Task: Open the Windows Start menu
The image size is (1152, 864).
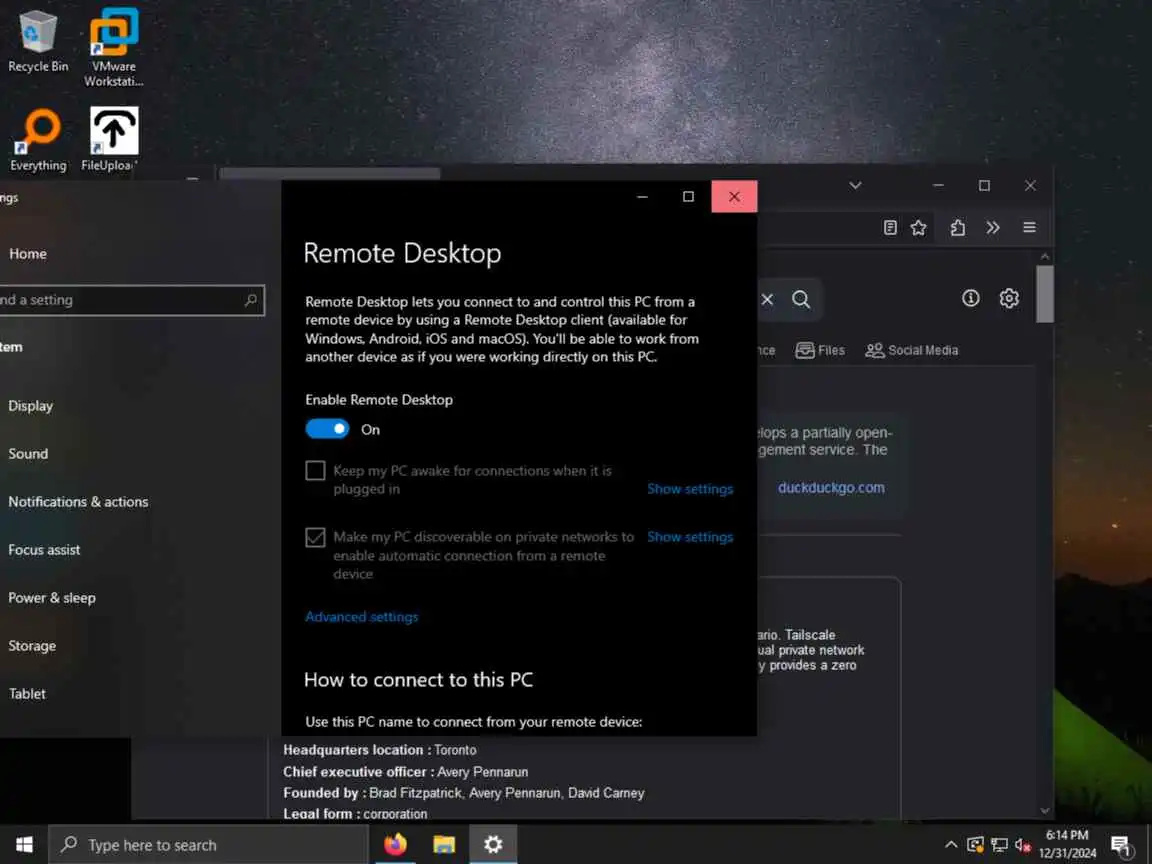Action: [x=24, y=844]
